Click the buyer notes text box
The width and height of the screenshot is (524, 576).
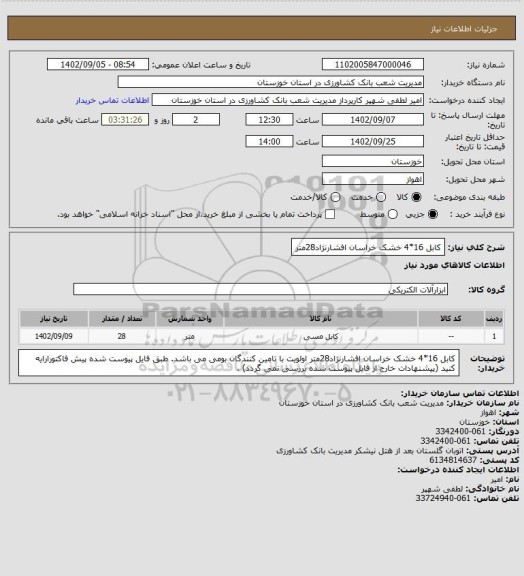point(239,363)
